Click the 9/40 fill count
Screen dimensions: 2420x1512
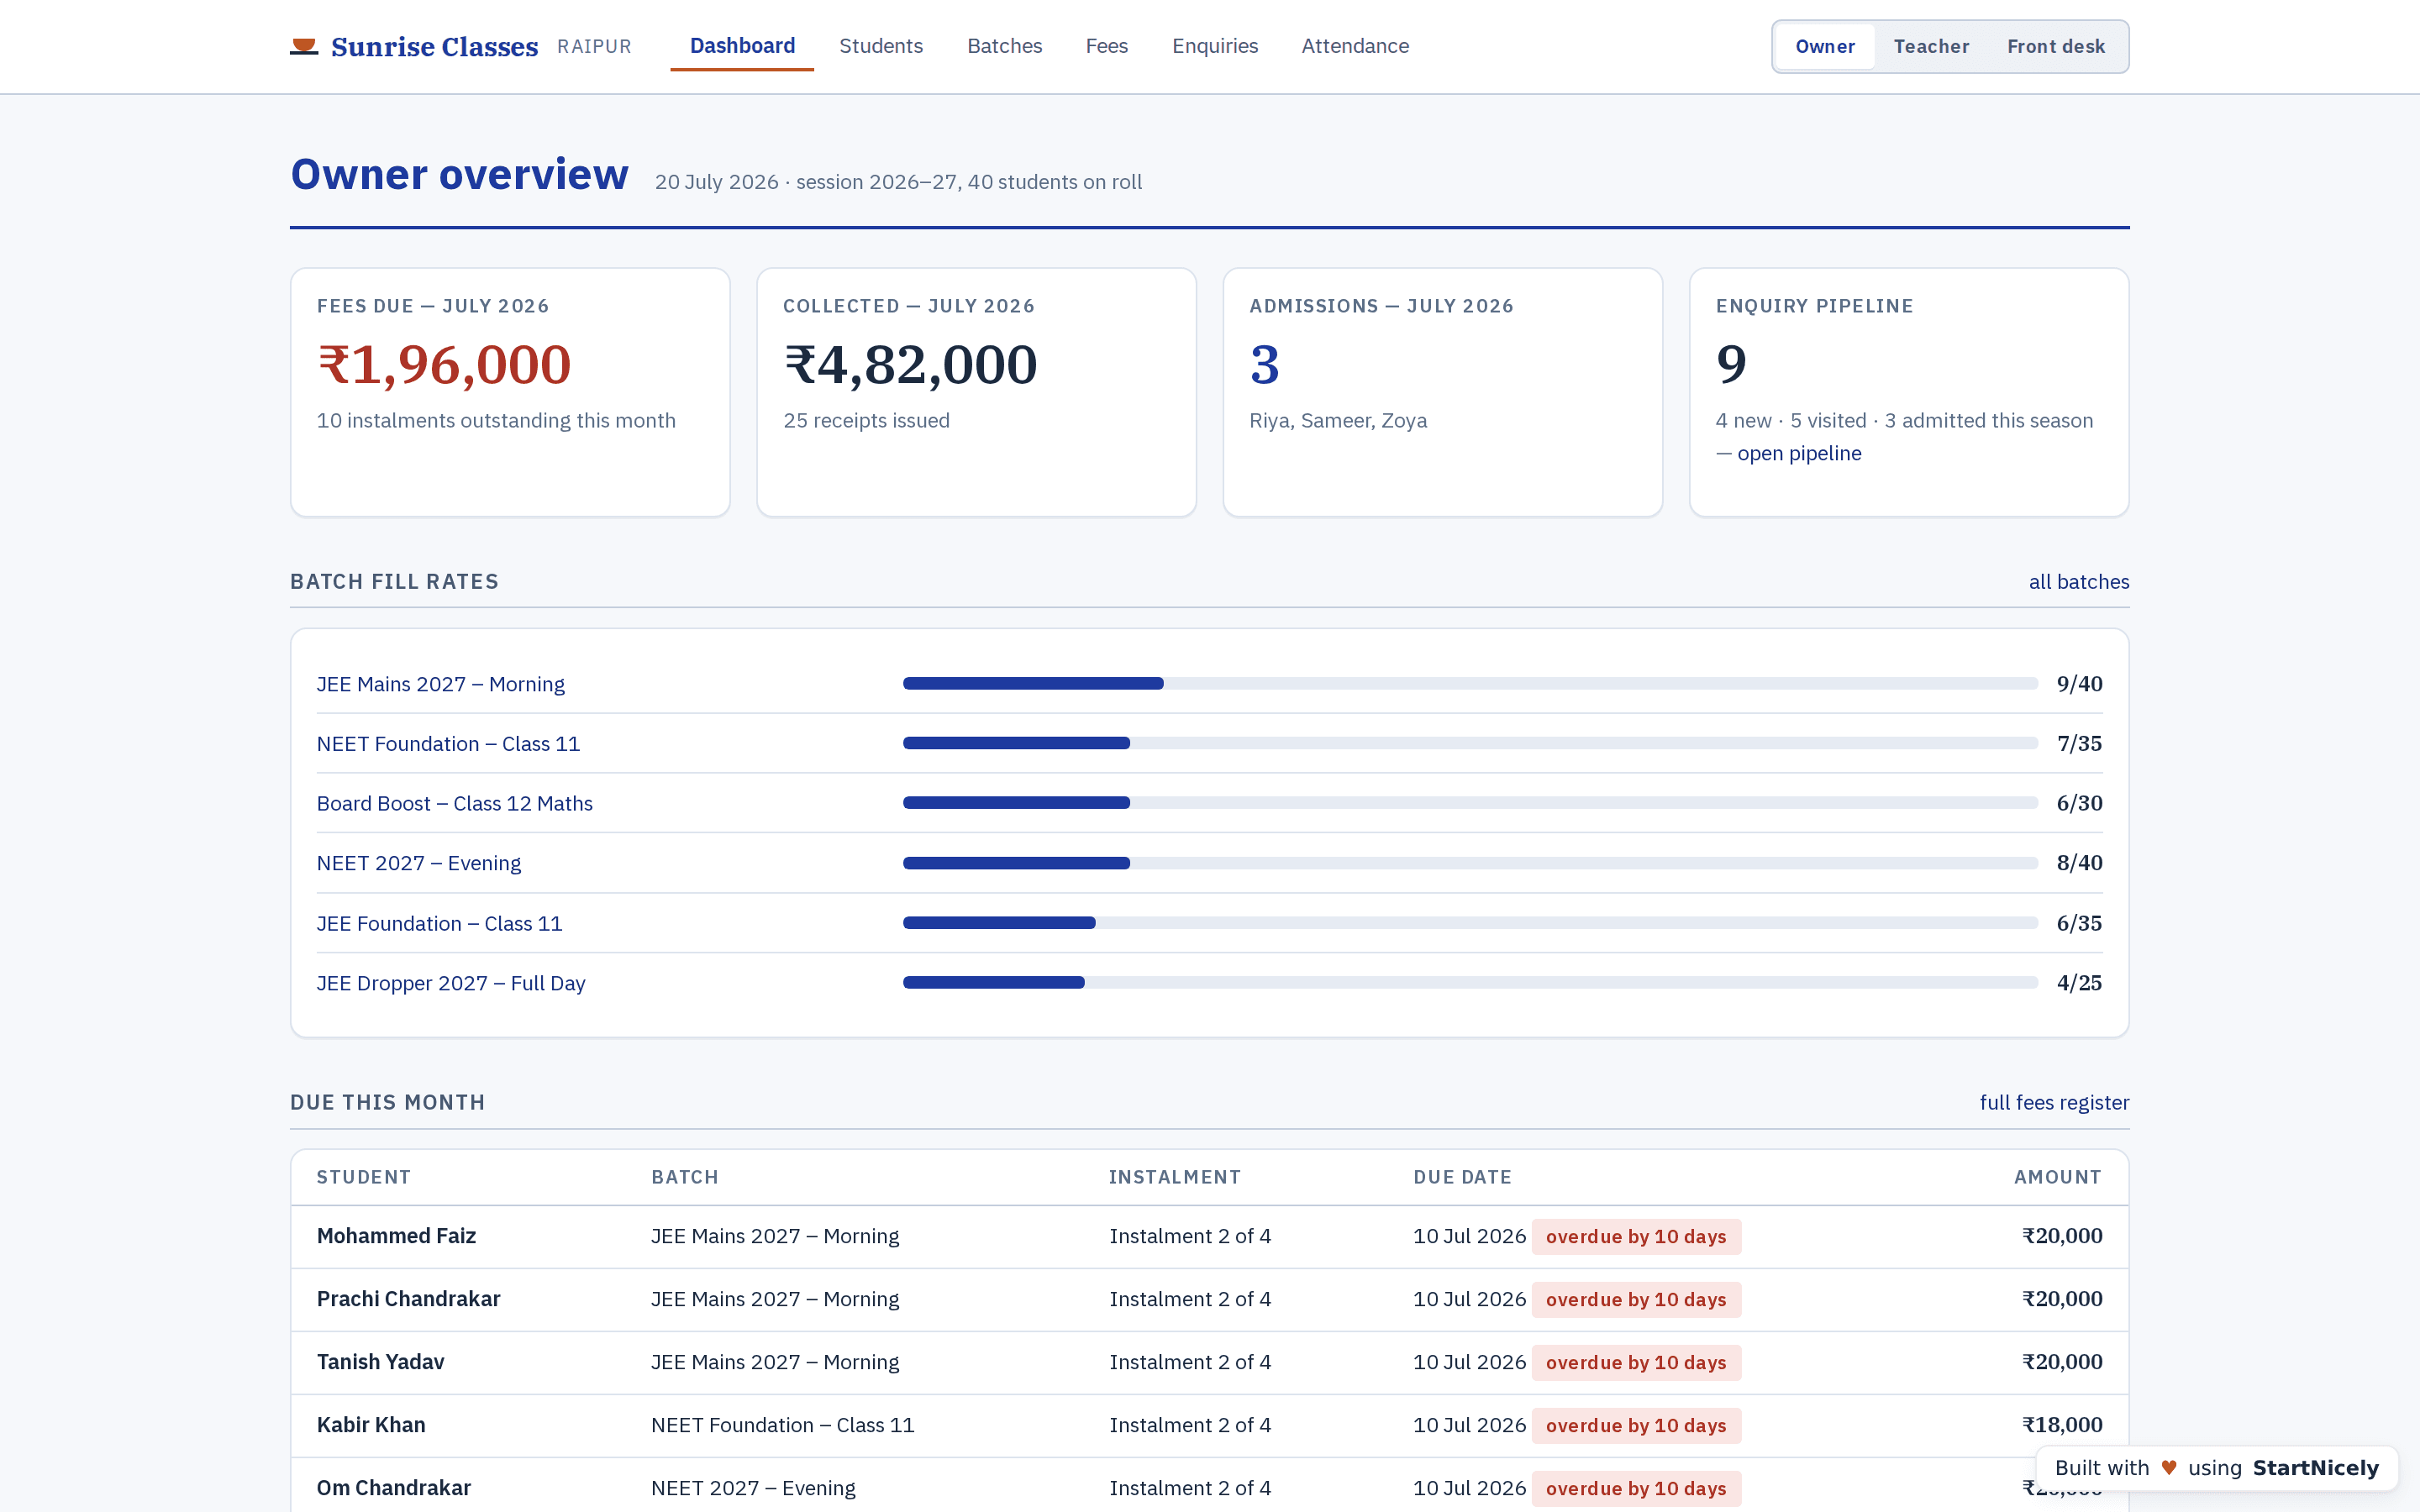tap(2079, 684)
